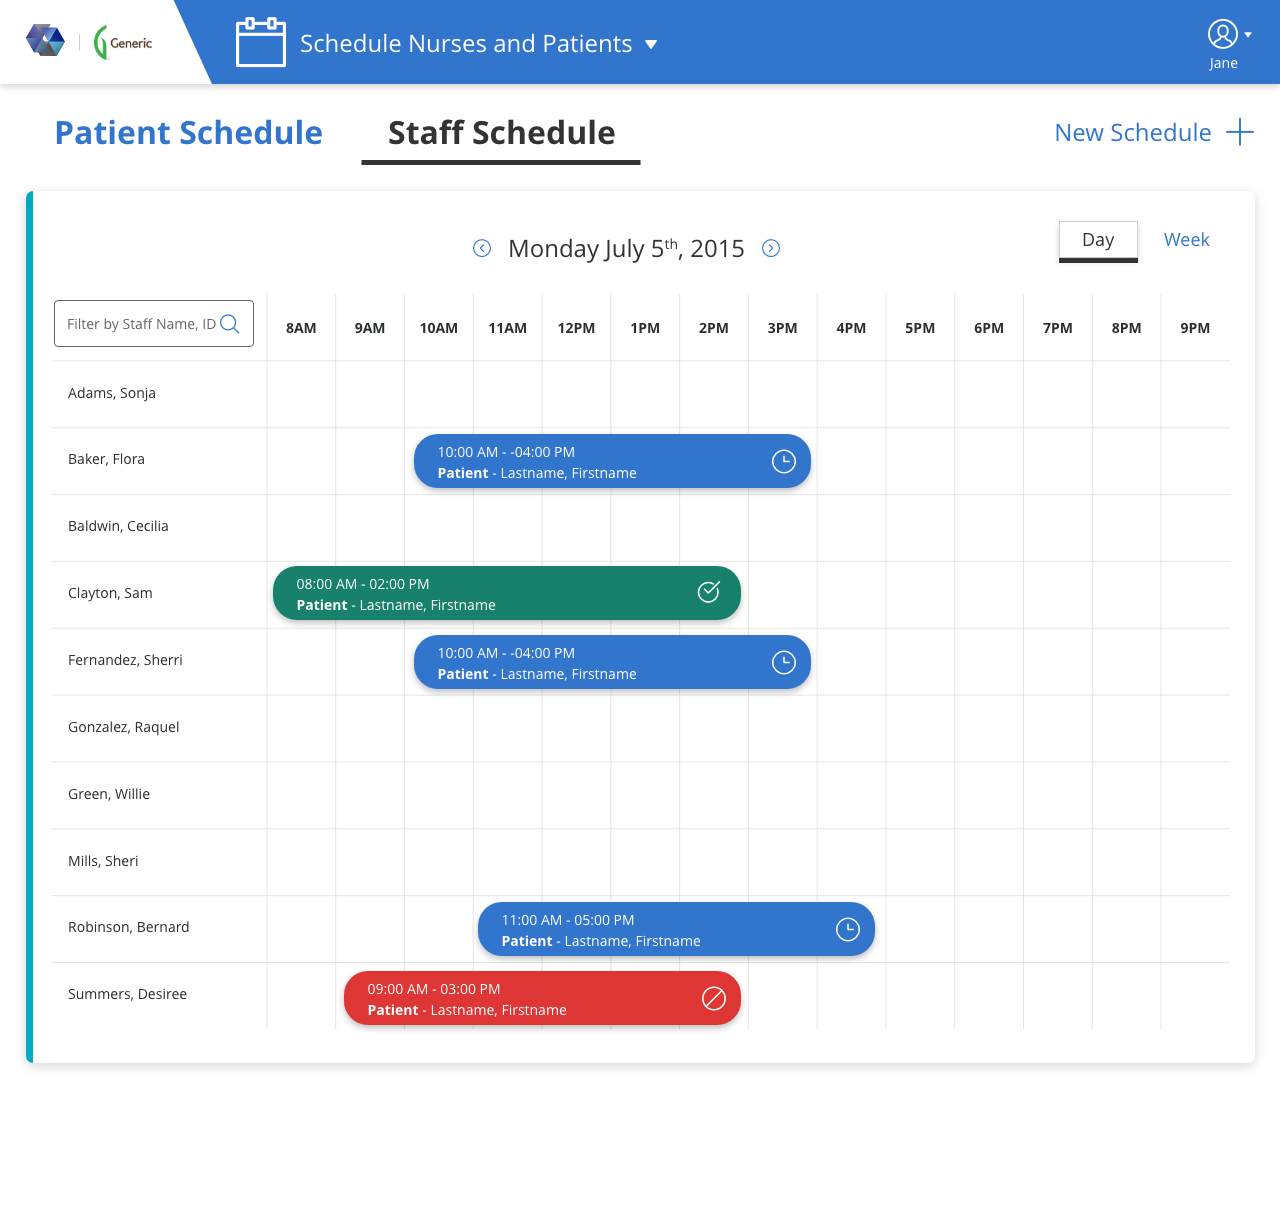This screenshot has width=1280, height=1223.
Task: Click staff name Clayton, Sam
Action: [x=110, y=593]
